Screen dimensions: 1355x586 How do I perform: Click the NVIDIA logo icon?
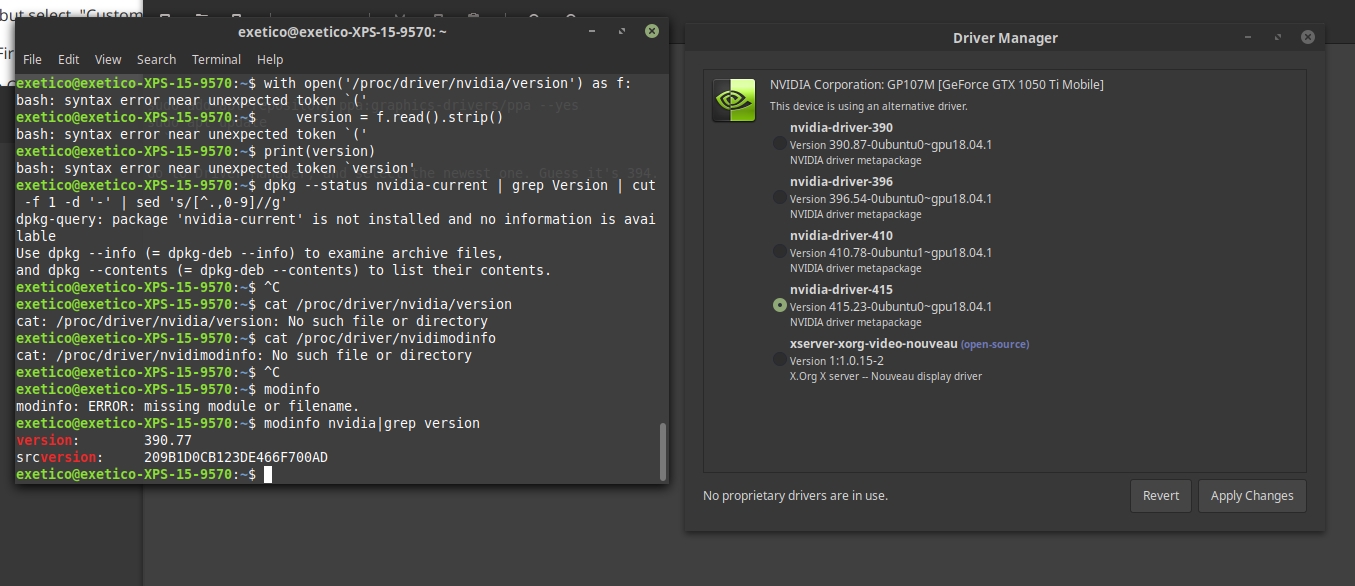point(733,100)
